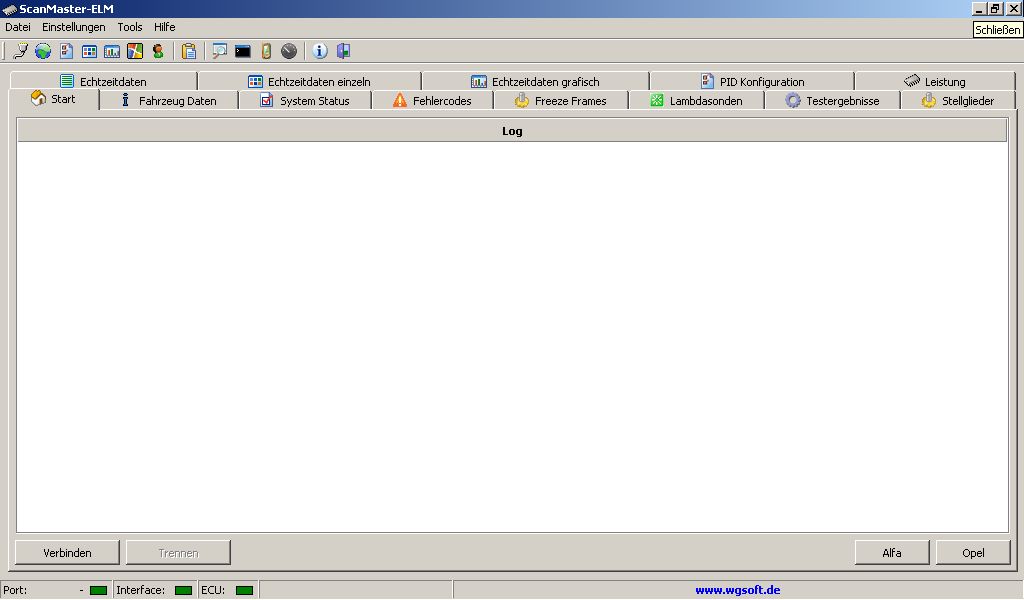1024x600 pixels.
Task: Click the globe icon in toolbar
Action: tap(43, 51)
